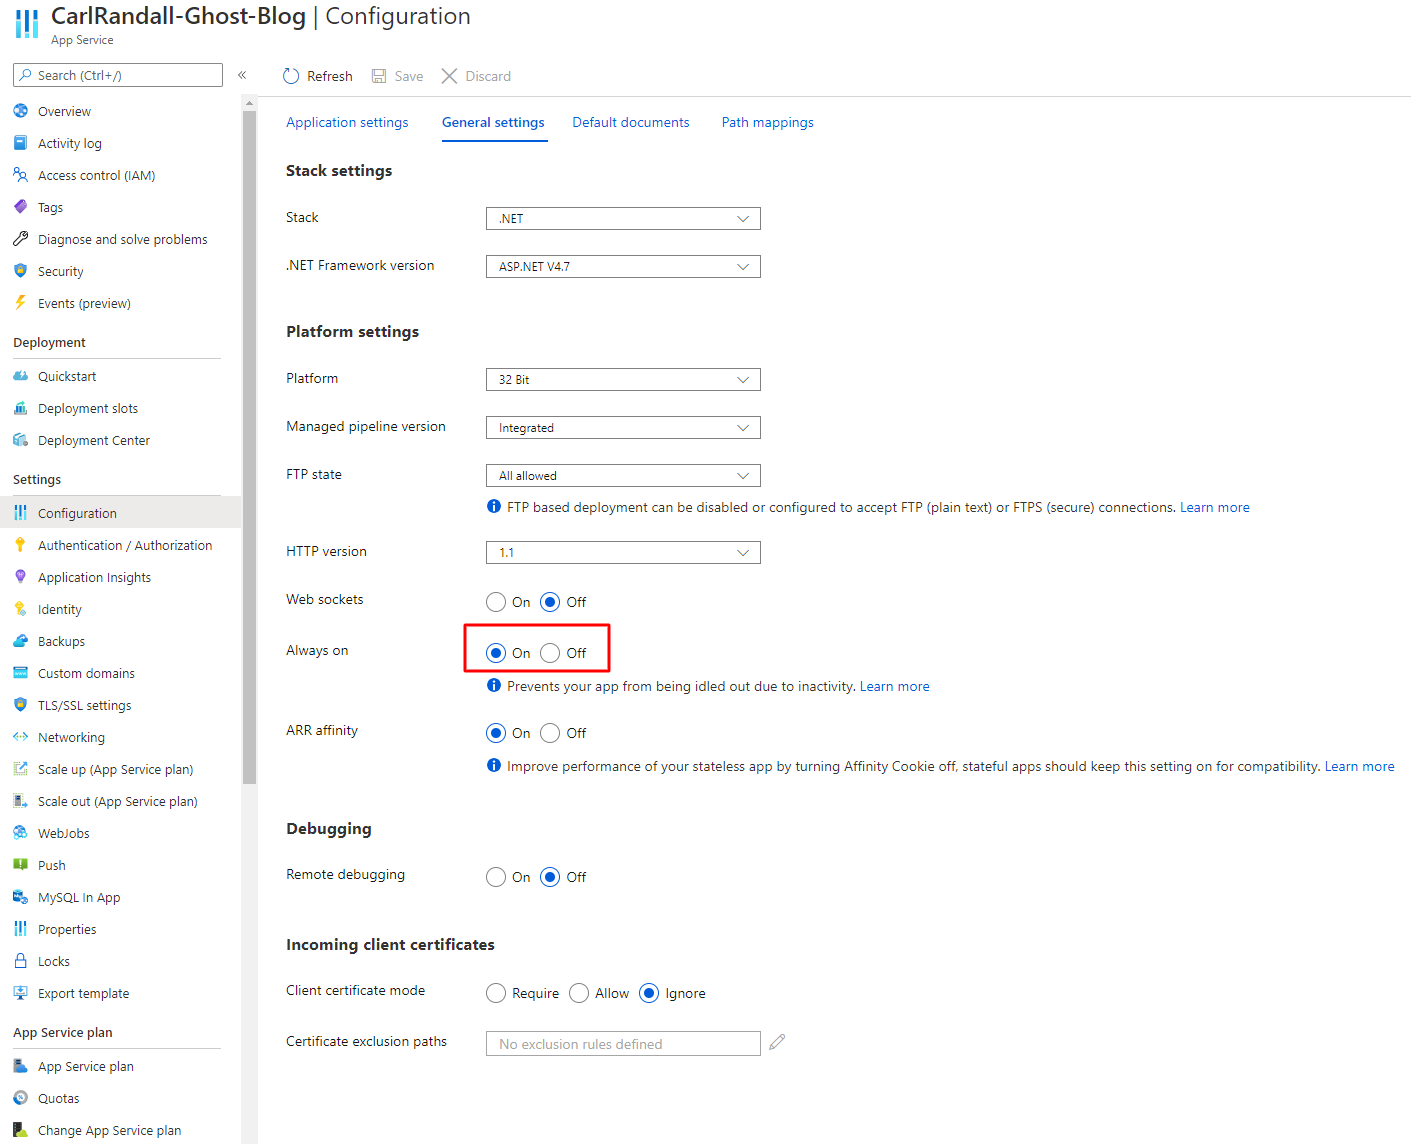Click the Discard button
The image size is (1411, 1144).
click(476, 76)
